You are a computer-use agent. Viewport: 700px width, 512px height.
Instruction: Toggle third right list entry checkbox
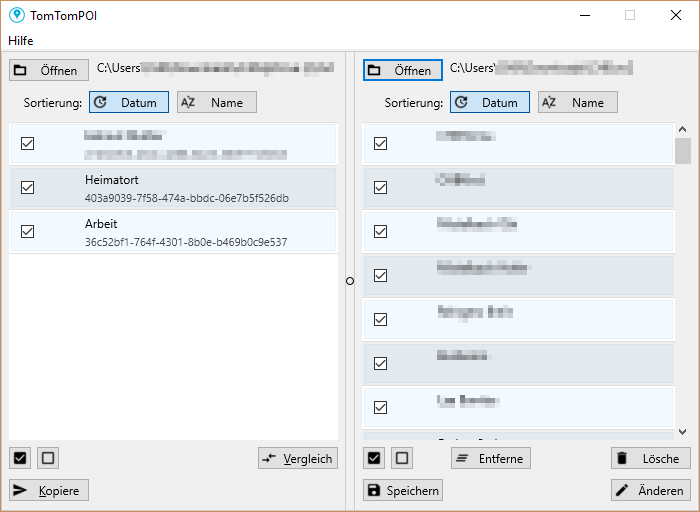(x=380, y=231)
